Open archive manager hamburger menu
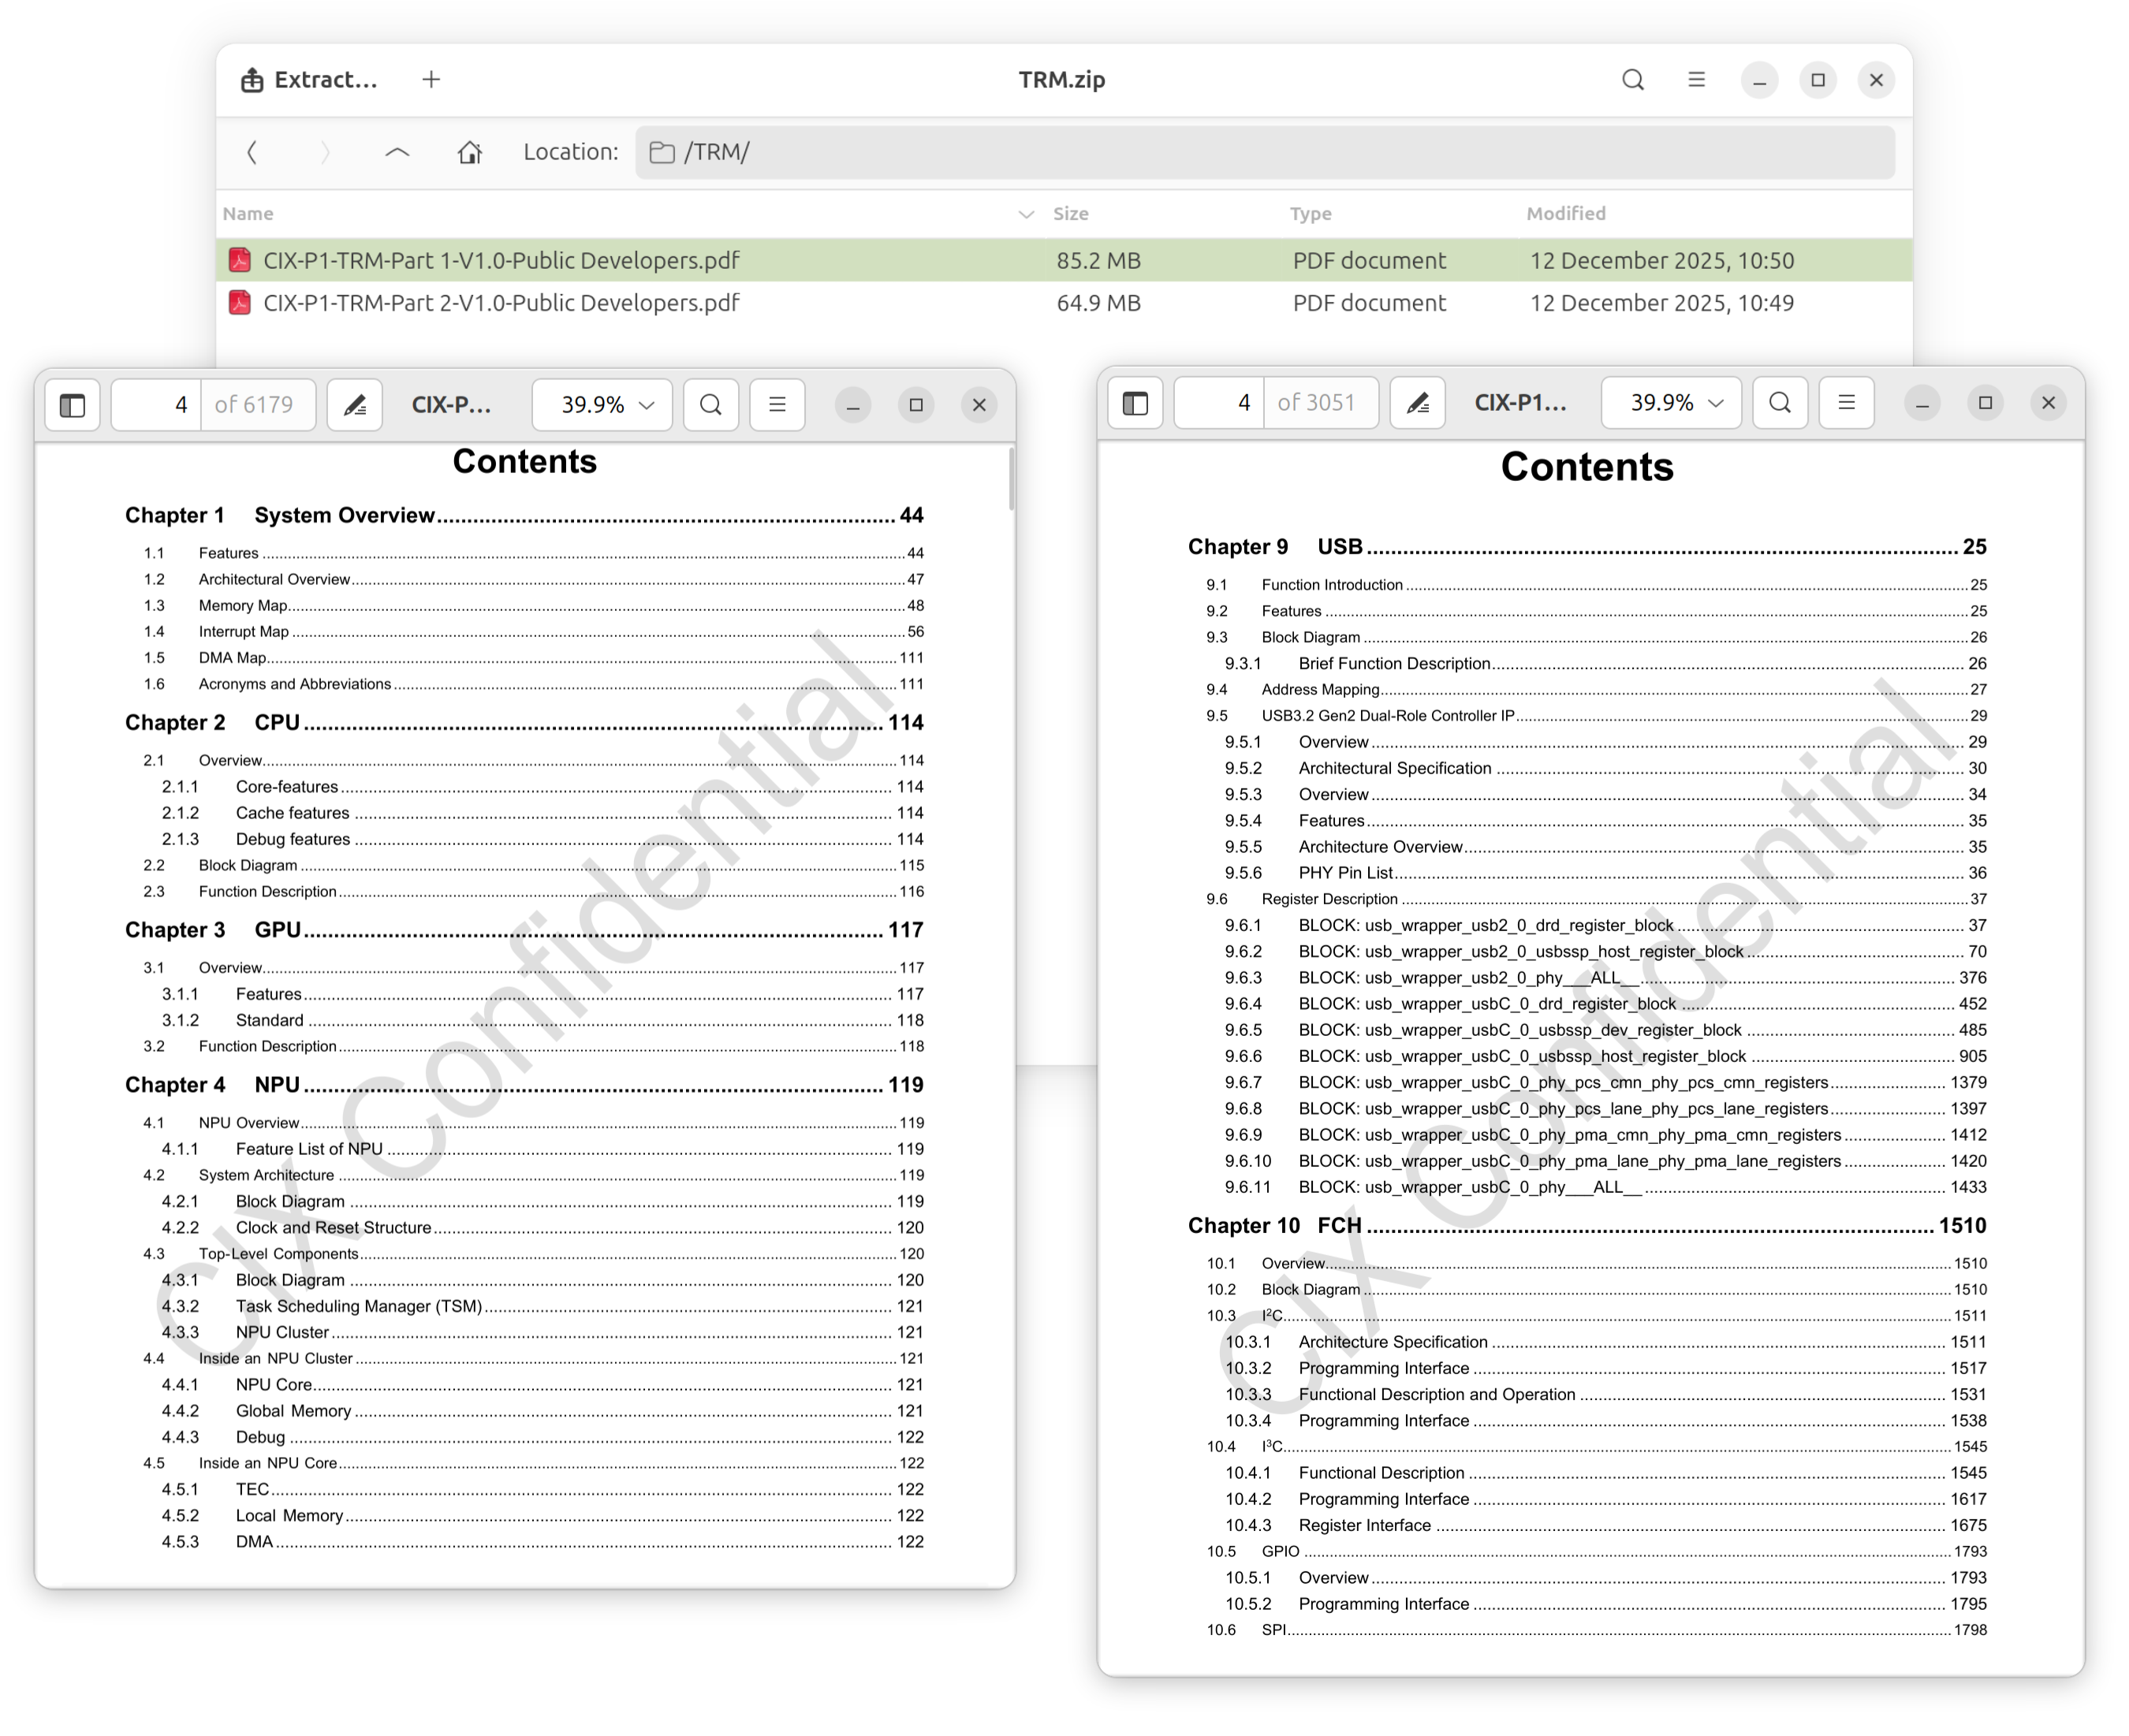Image resolution: width=2129 pixels, height=1736 pixels. [1696, 80]
